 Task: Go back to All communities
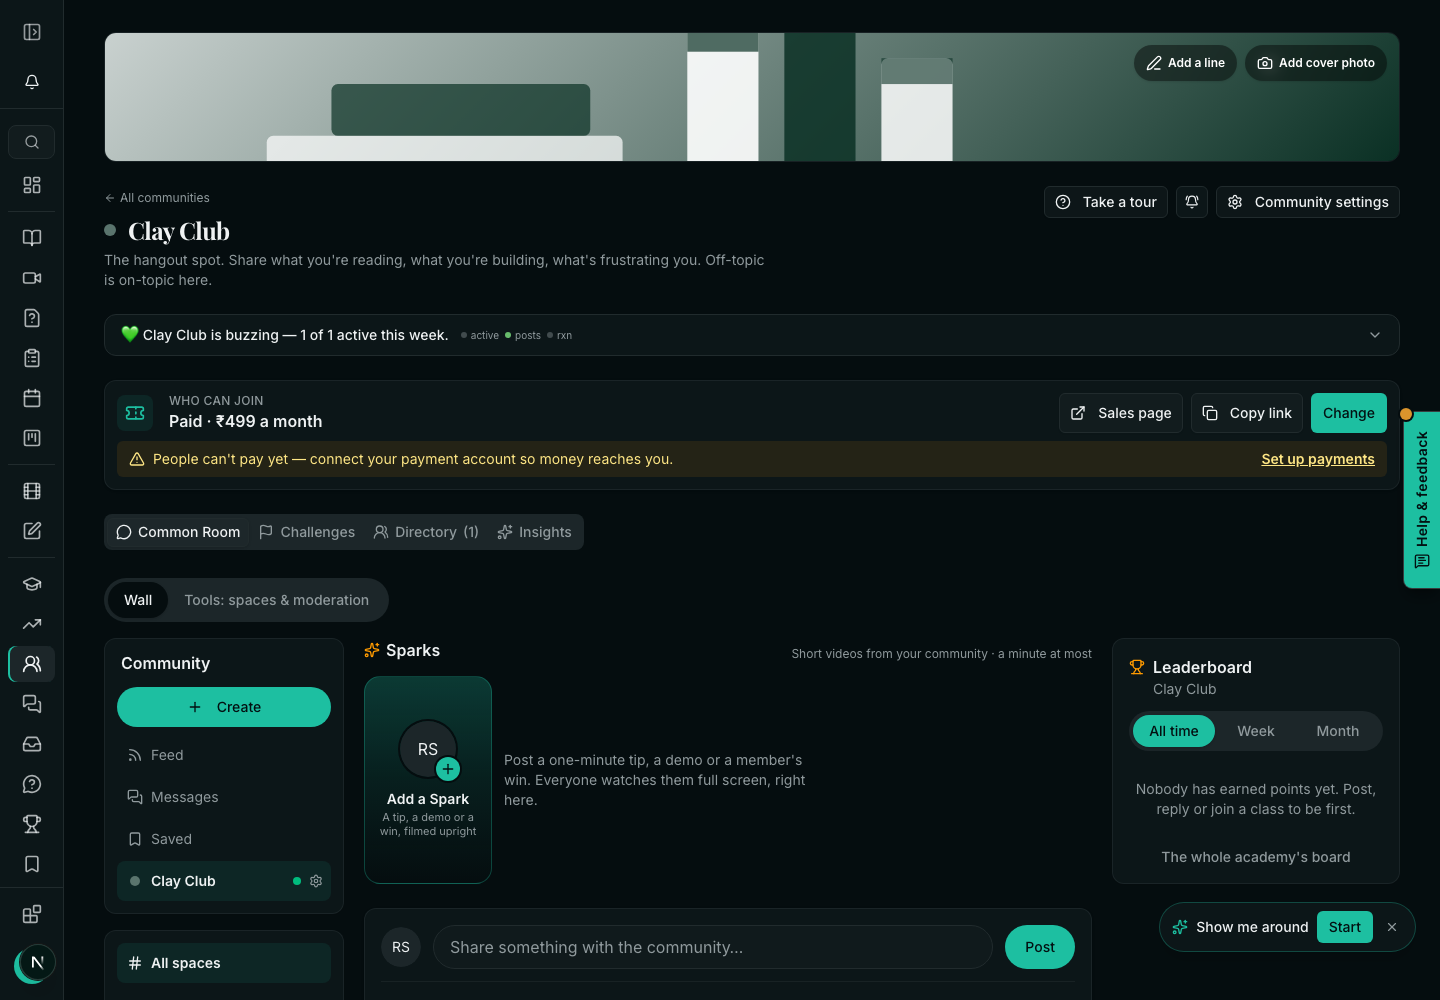[x=157, y=198]
